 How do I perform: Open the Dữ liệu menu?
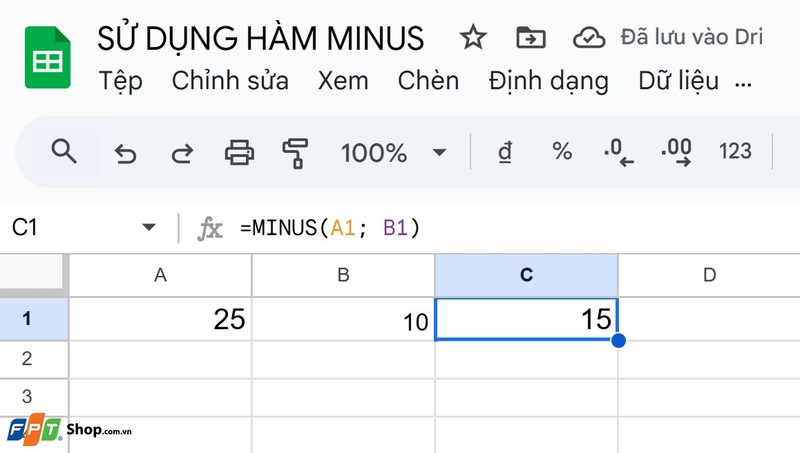tap(679, 81)
